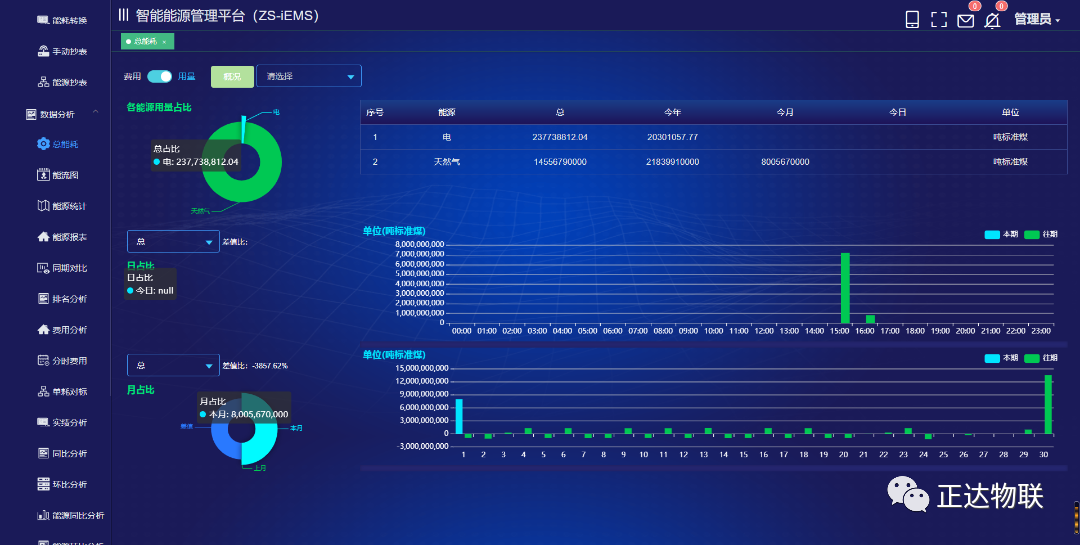Click the 能源统计 map icon
Screen dimensions: 1080x545
tap(43, 206)
